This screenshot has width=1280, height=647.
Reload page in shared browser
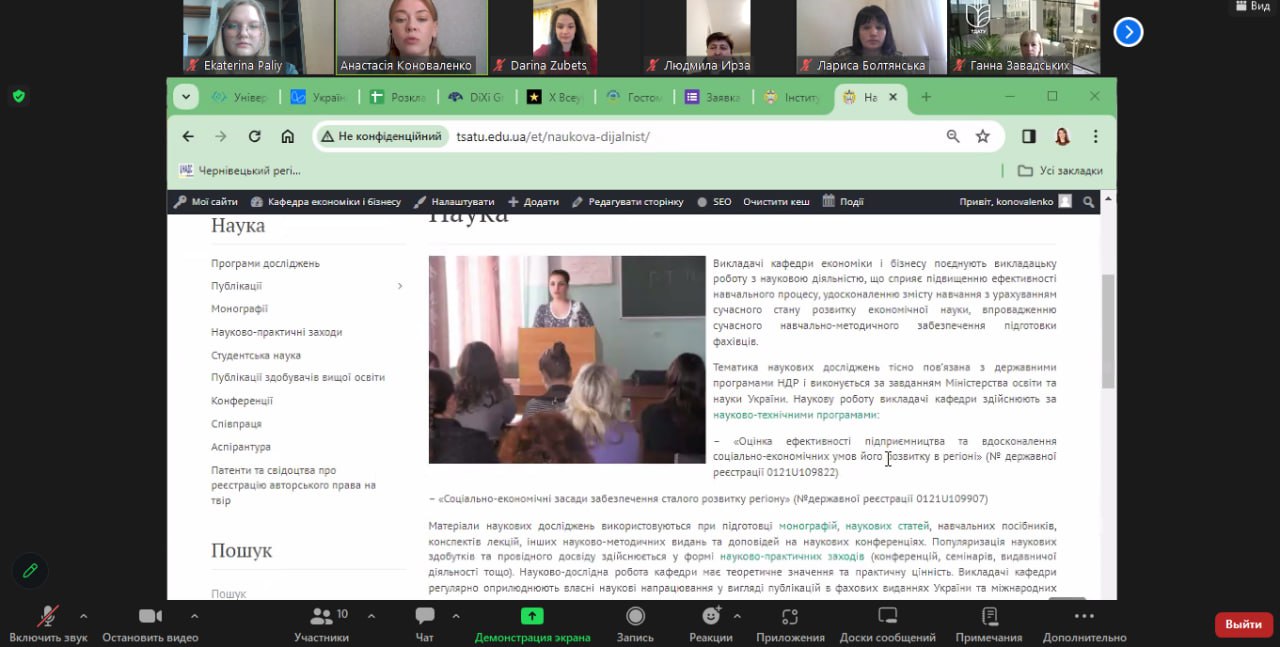[254, 136]
